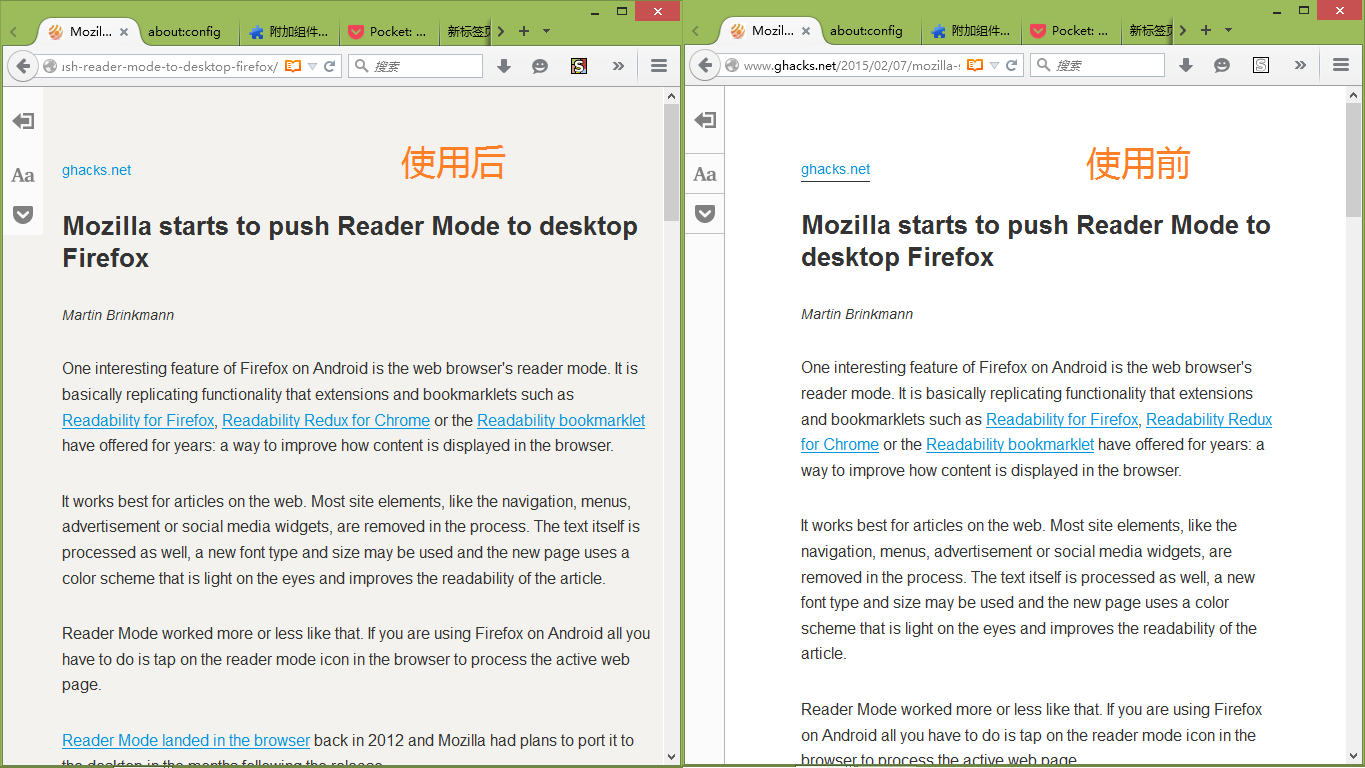The image size is (1365, 768).
Task: Open Readability for Firefox link in the right window
Action: (x=1062, y=419)
